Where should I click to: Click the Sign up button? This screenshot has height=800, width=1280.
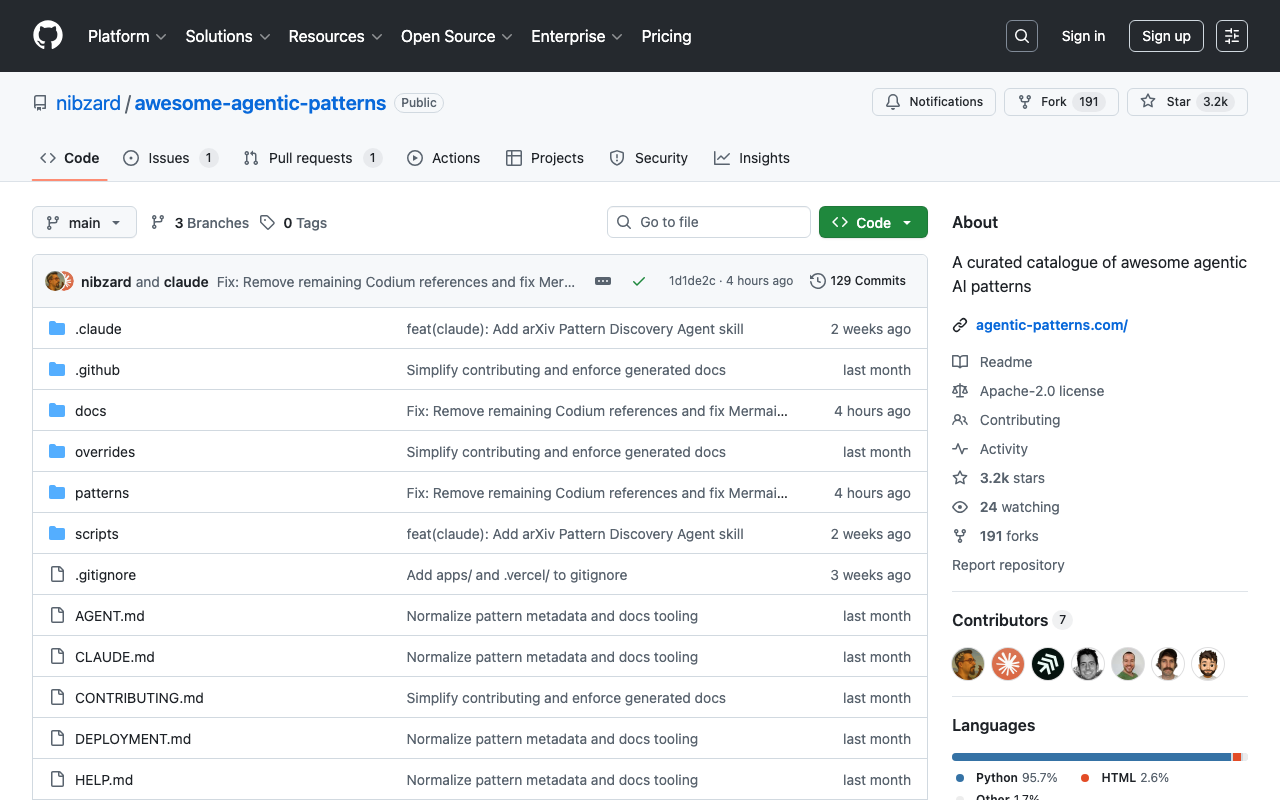(x=1166, y=36)
